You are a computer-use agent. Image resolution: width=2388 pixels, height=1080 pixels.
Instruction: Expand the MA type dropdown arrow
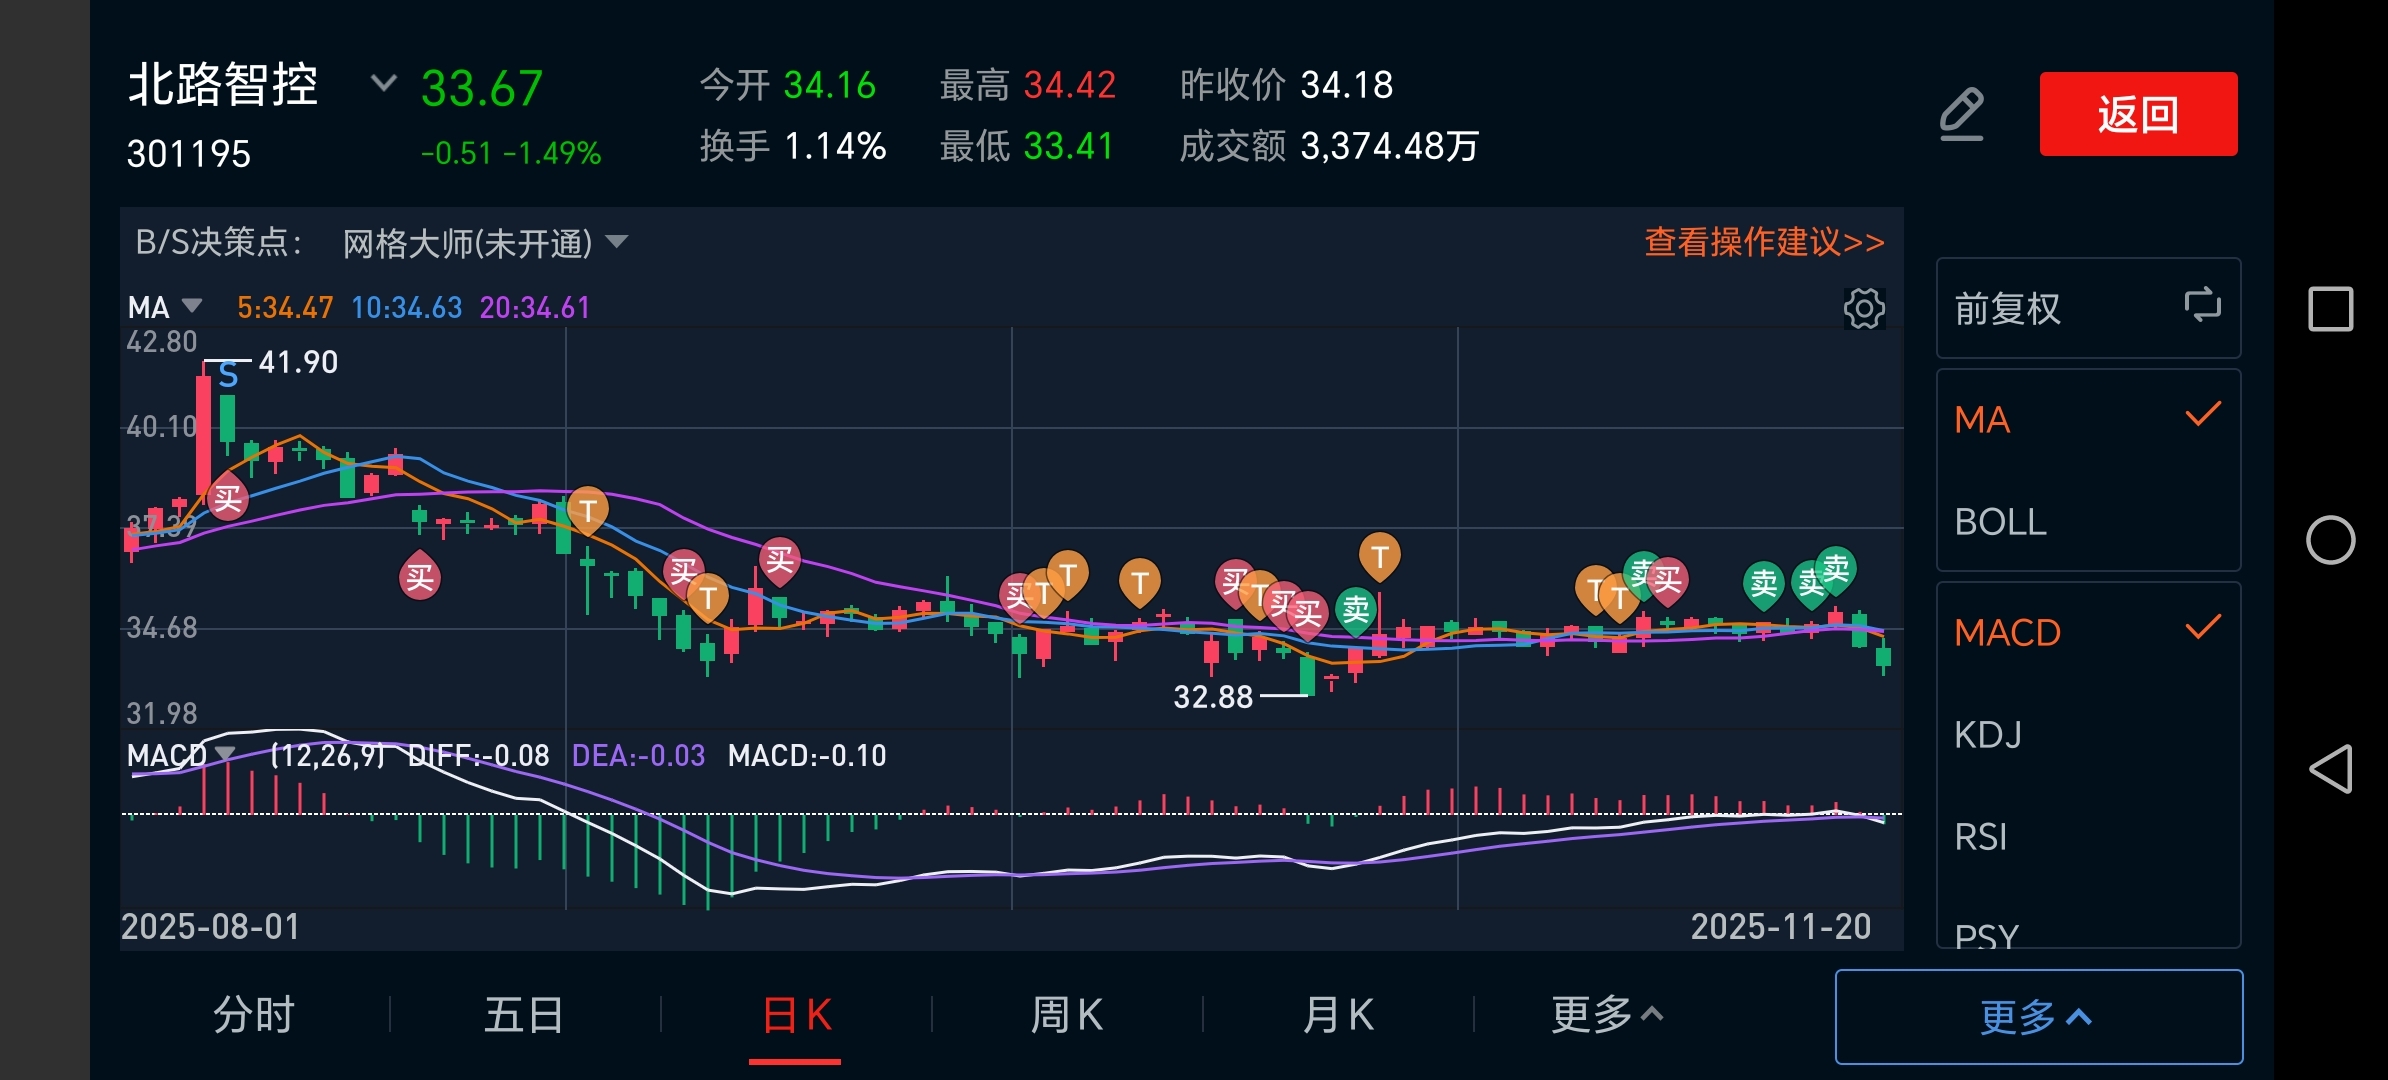click(x=192, y=305)
